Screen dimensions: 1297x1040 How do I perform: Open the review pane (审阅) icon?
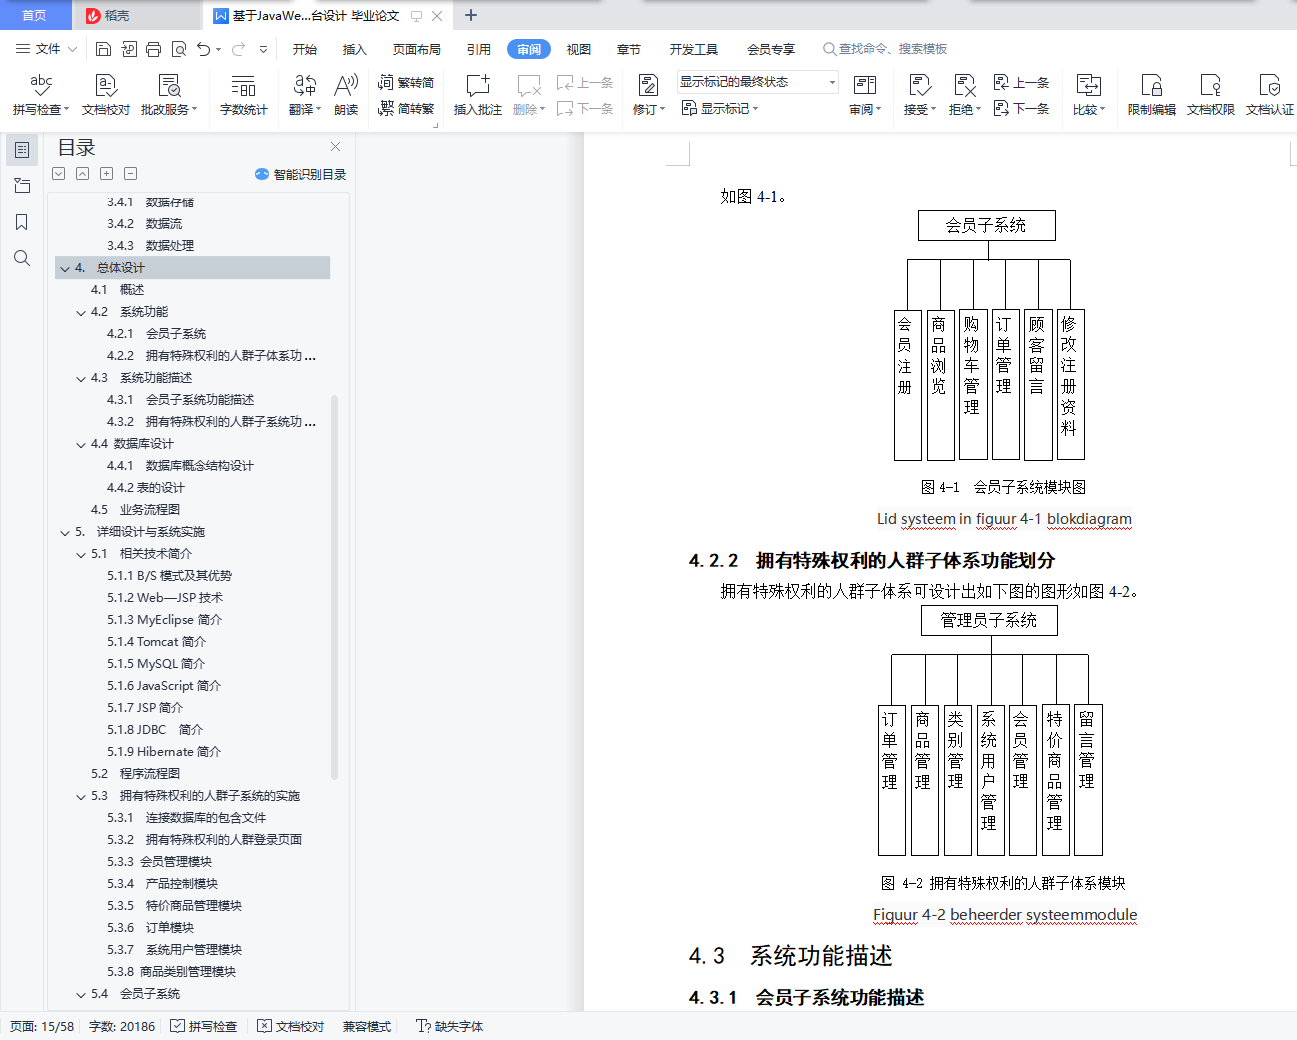pyautogui.click(x=865, y=95)
